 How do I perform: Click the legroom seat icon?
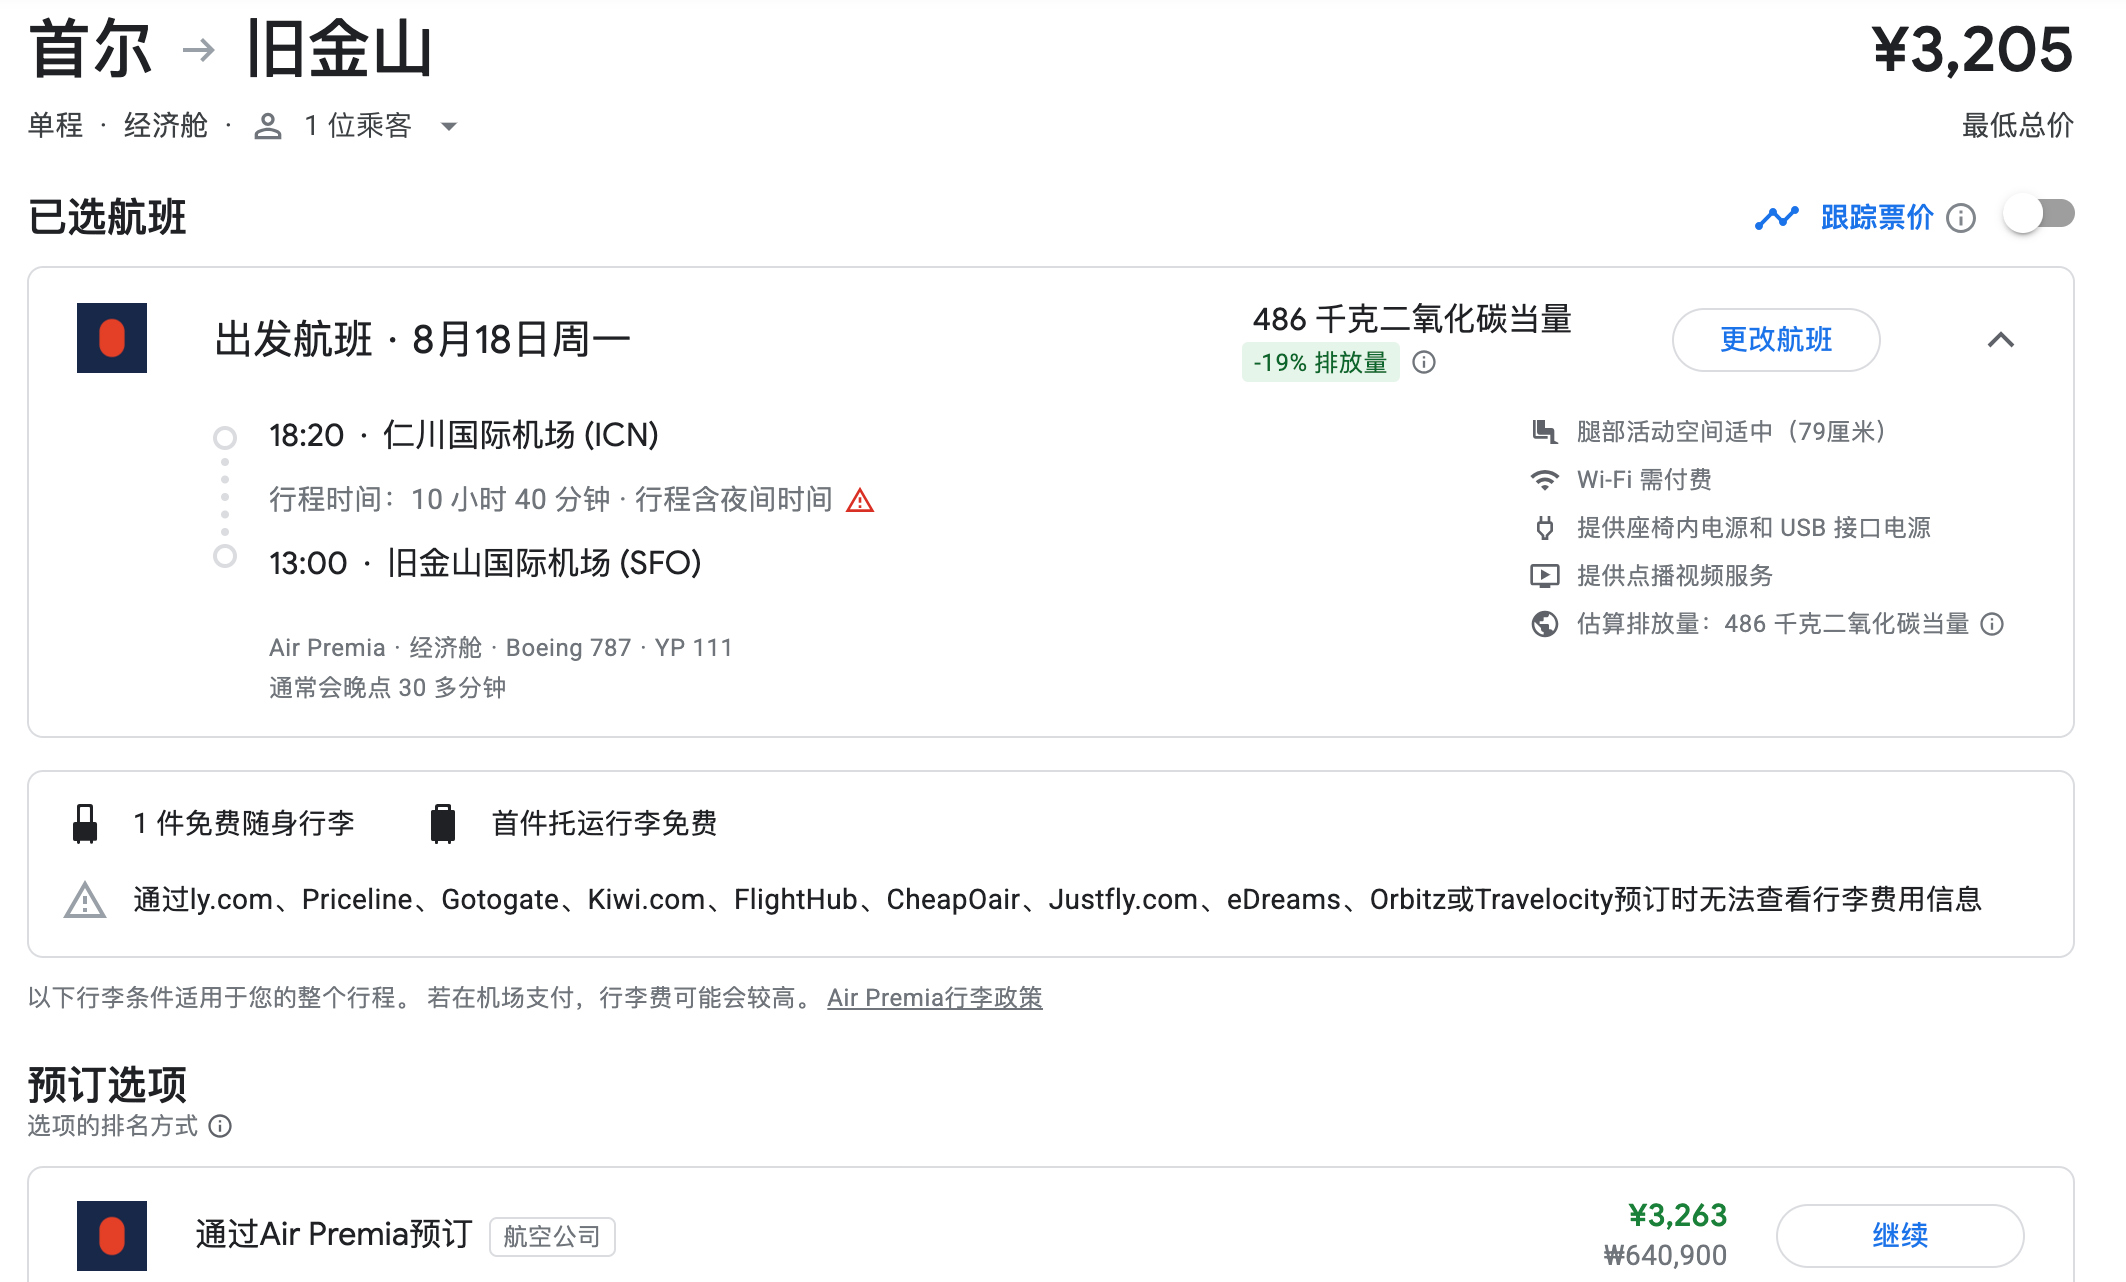1545,432
